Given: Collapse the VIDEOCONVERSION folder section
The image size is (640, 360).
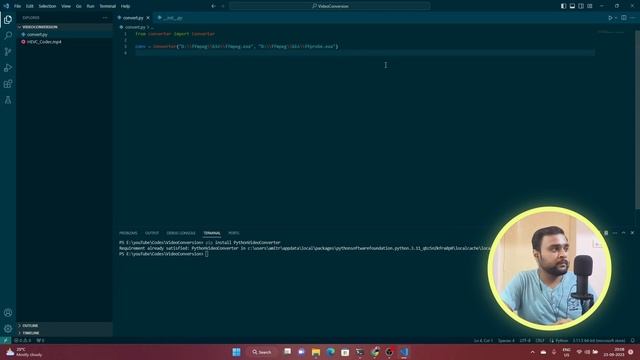Looking at the screenshot, I should (64, 27).
